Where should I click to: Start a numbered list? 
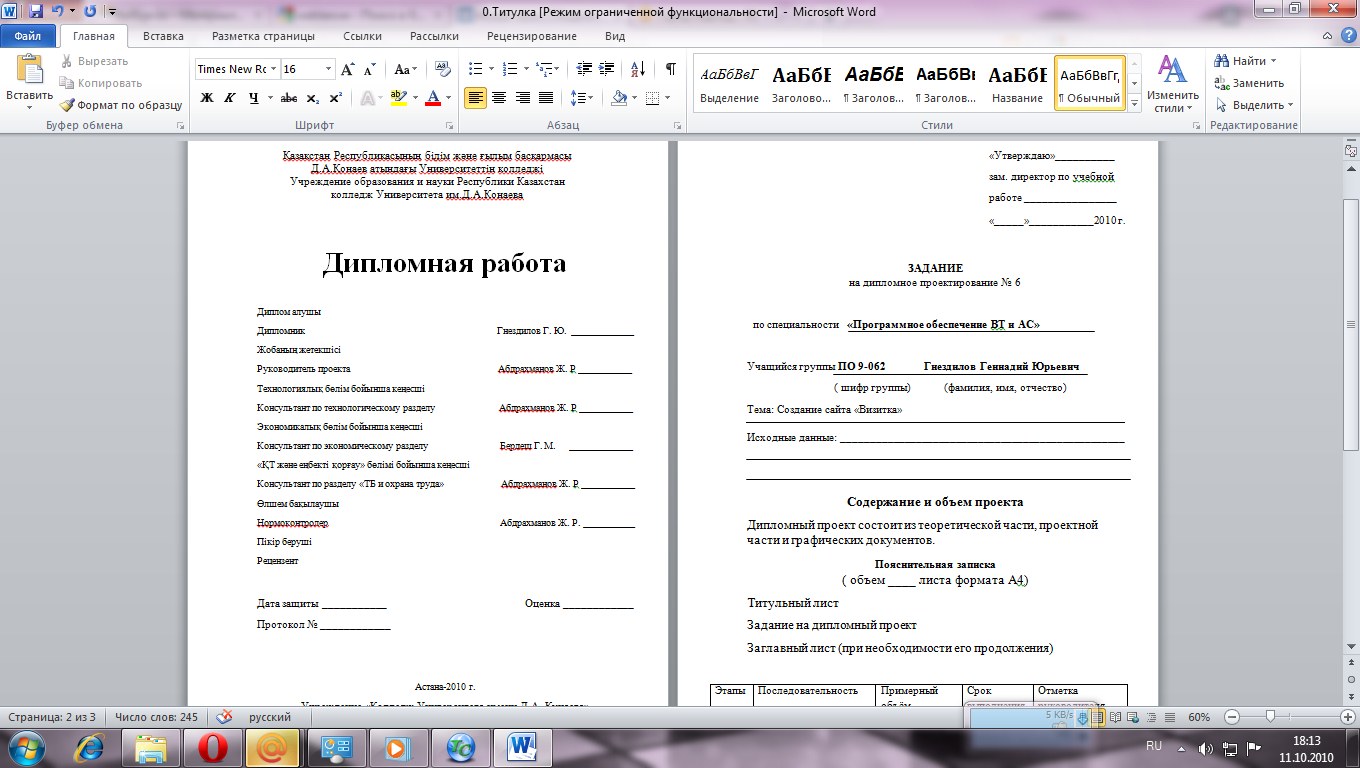(x=510, y=69)
